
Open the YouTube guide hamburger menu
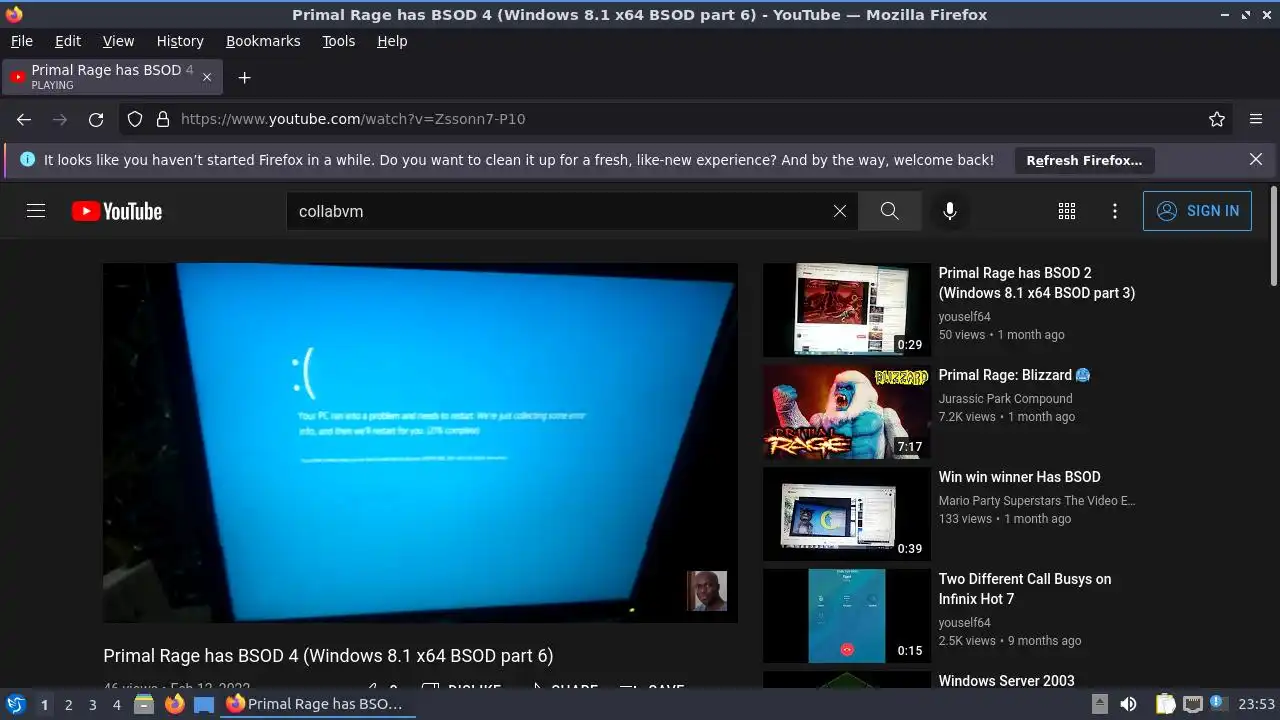(x=36, y=211)
